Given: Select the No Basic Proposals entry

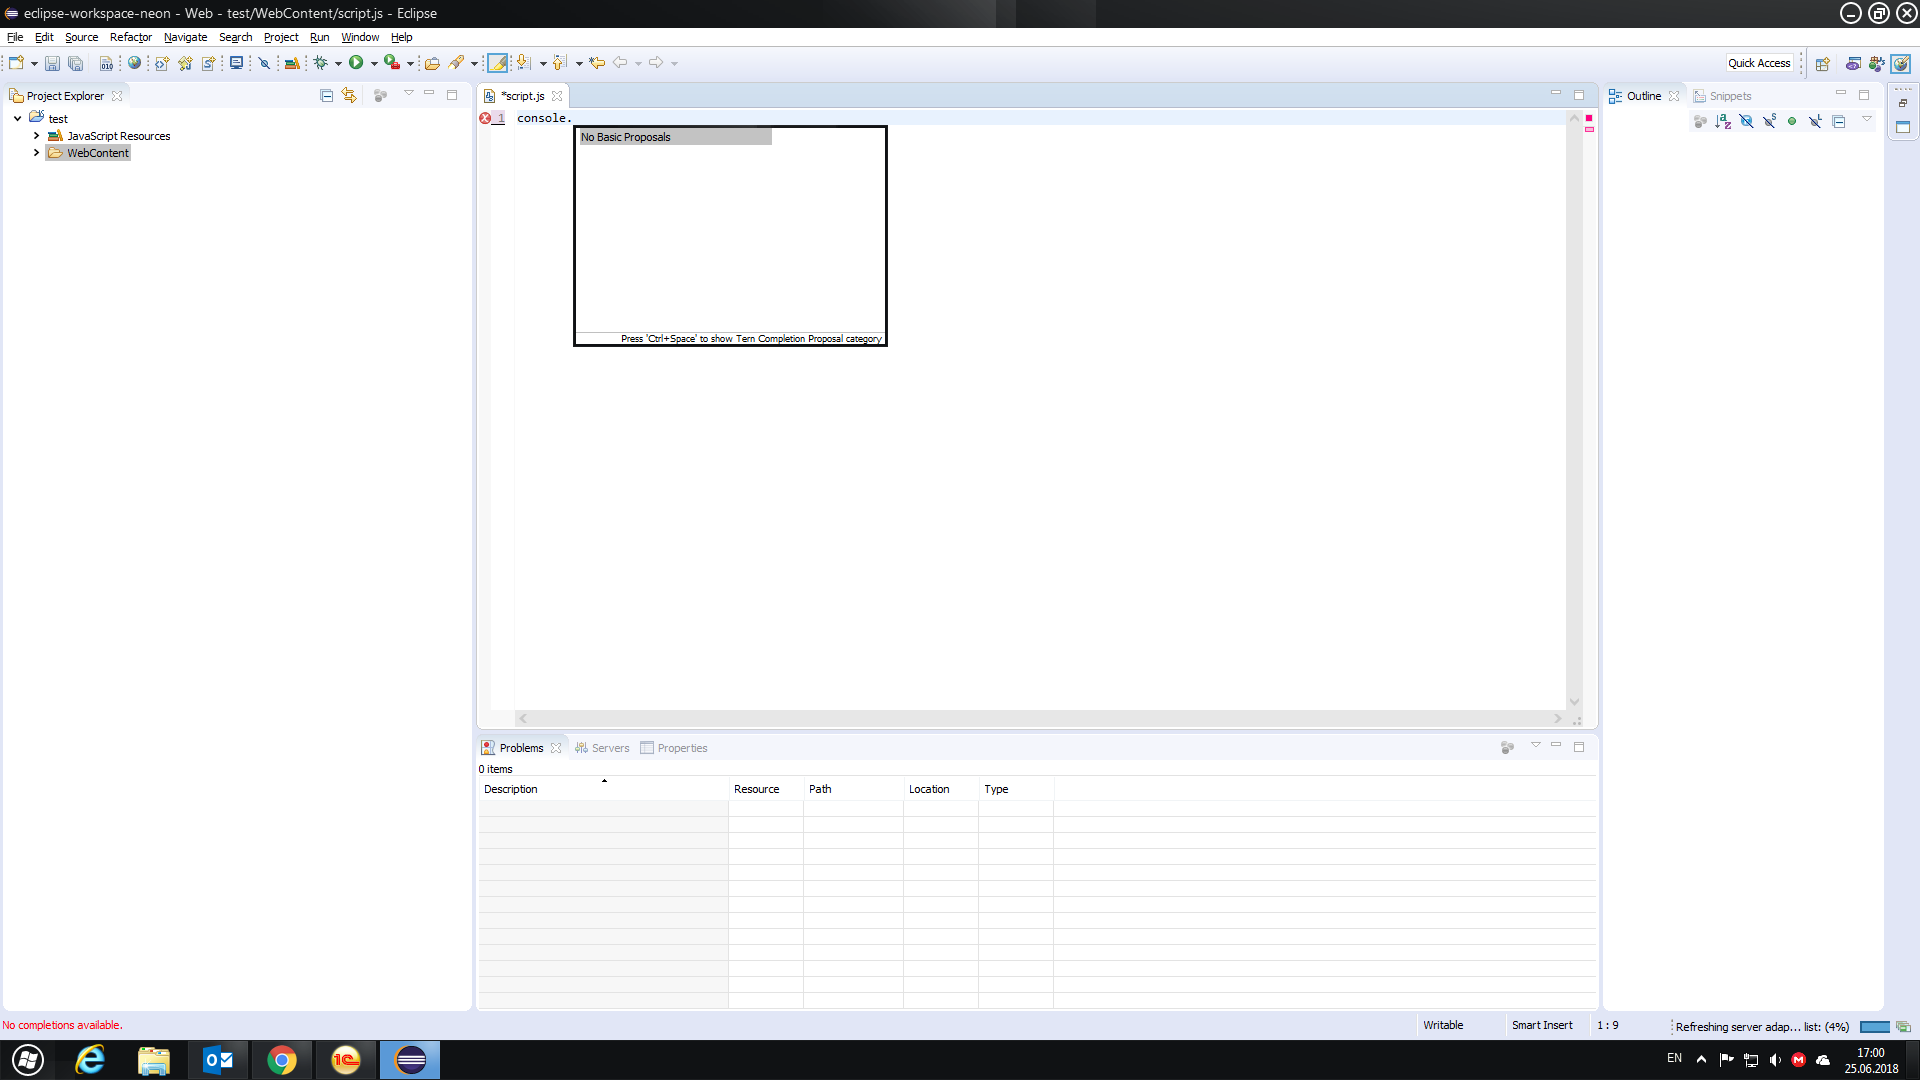Looking at the screenshot, I should pos(675,137).
